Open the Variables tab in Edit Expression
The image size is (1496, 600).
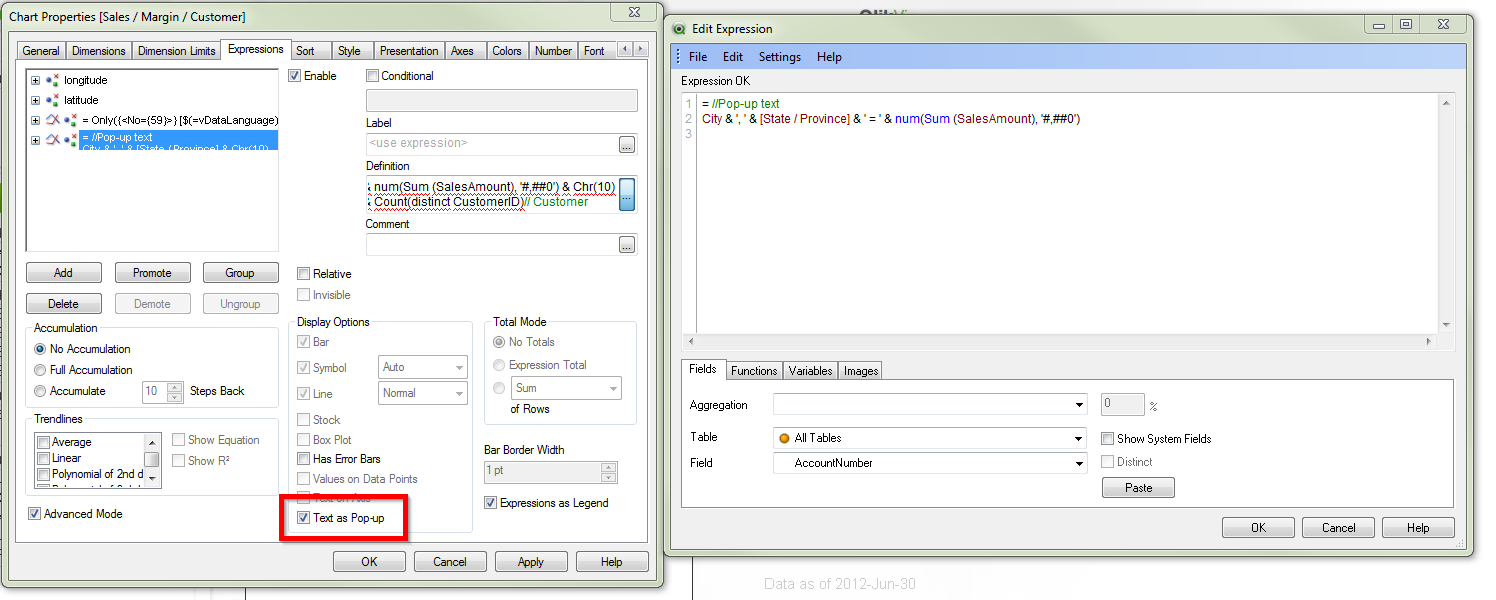click(810, 371)
